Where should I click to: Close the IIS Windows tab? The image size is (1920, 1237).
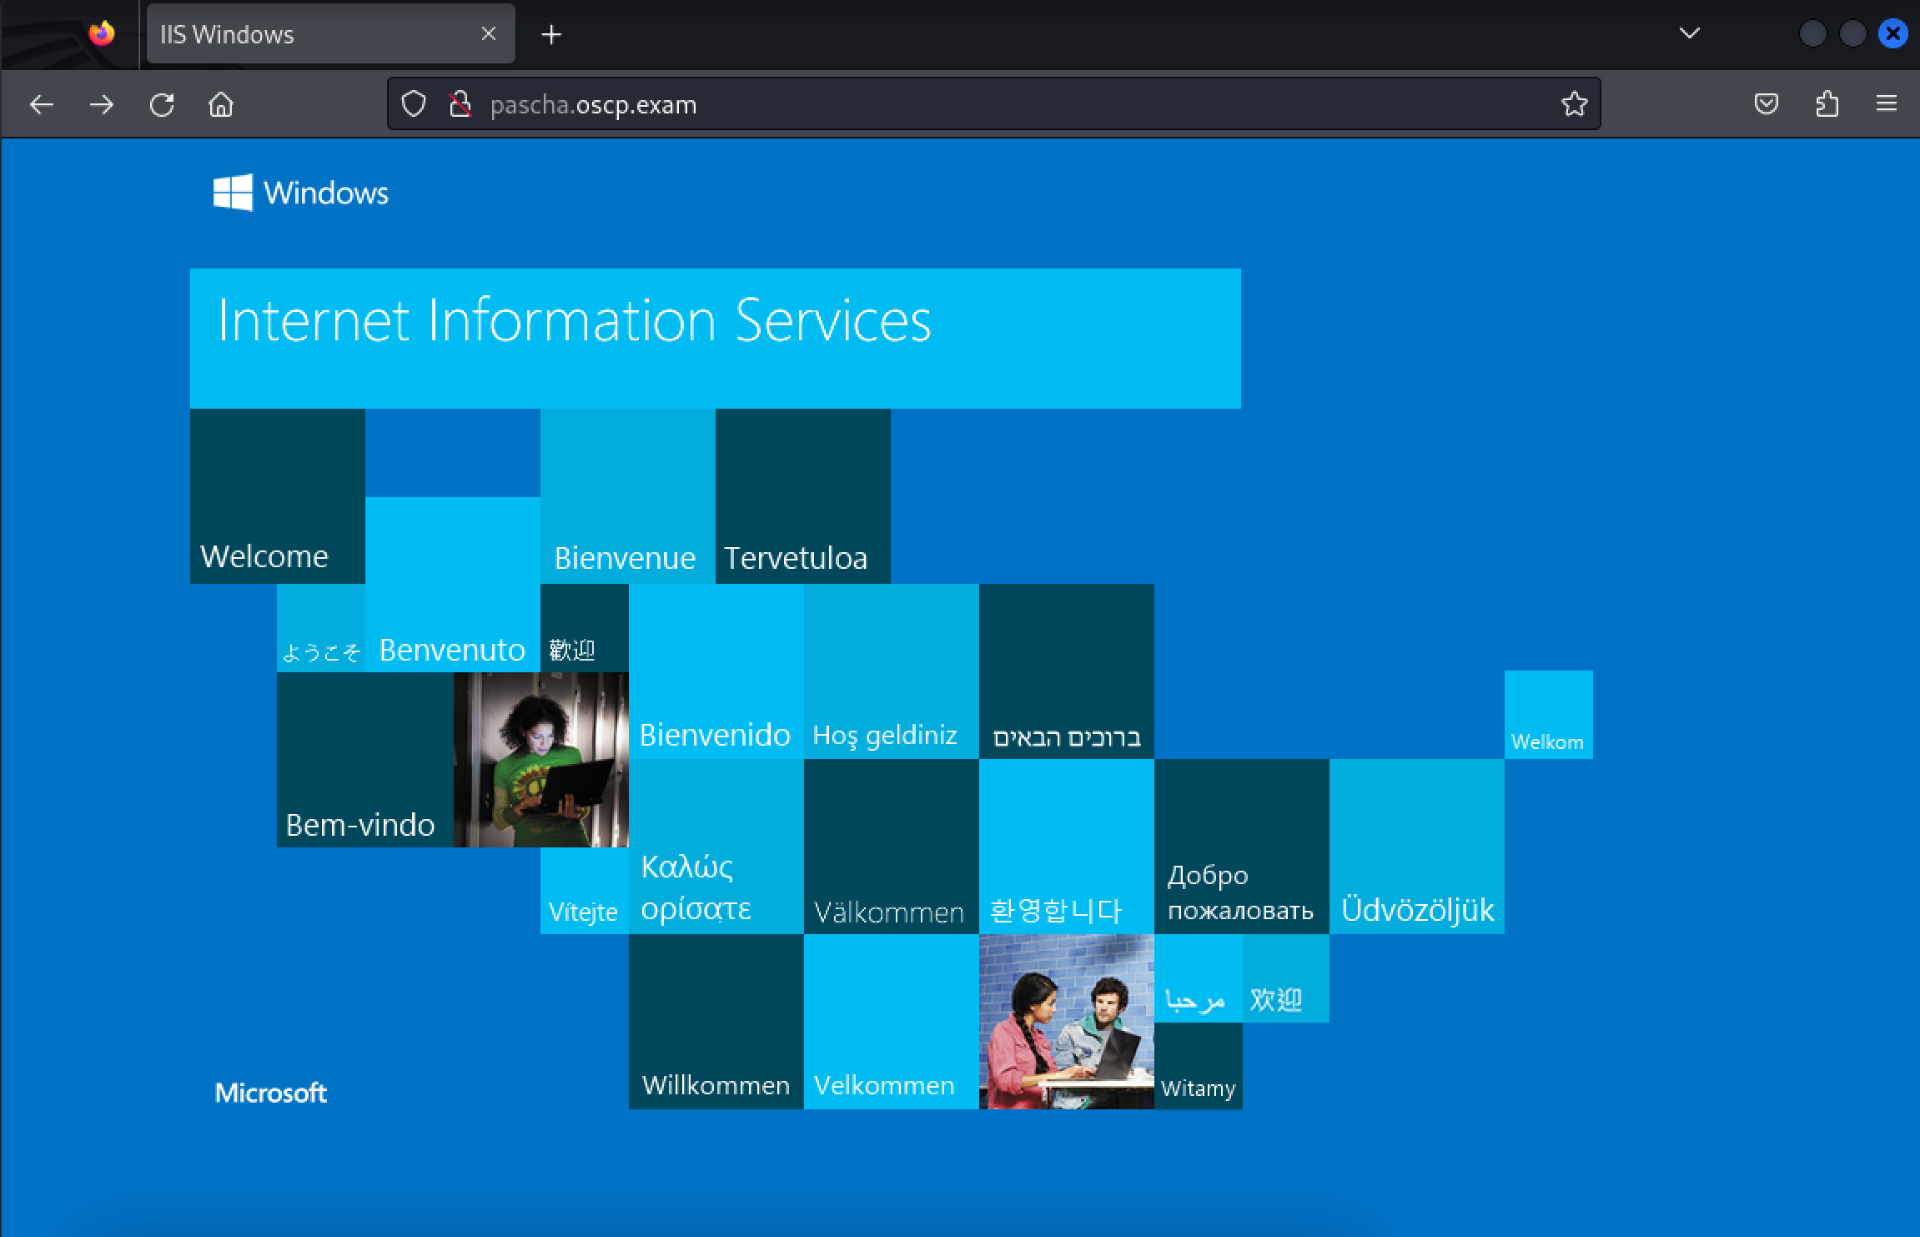(488, 34)
